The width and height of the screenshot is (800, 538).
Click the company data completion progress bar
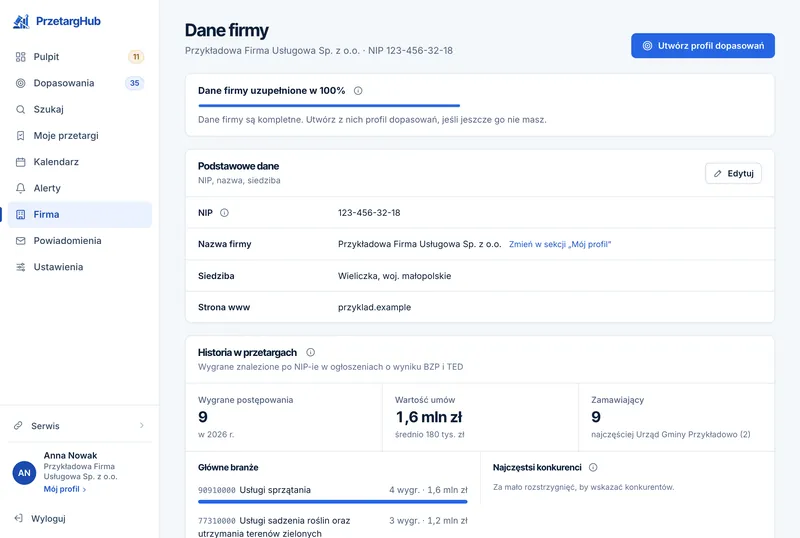click(329, 106)
